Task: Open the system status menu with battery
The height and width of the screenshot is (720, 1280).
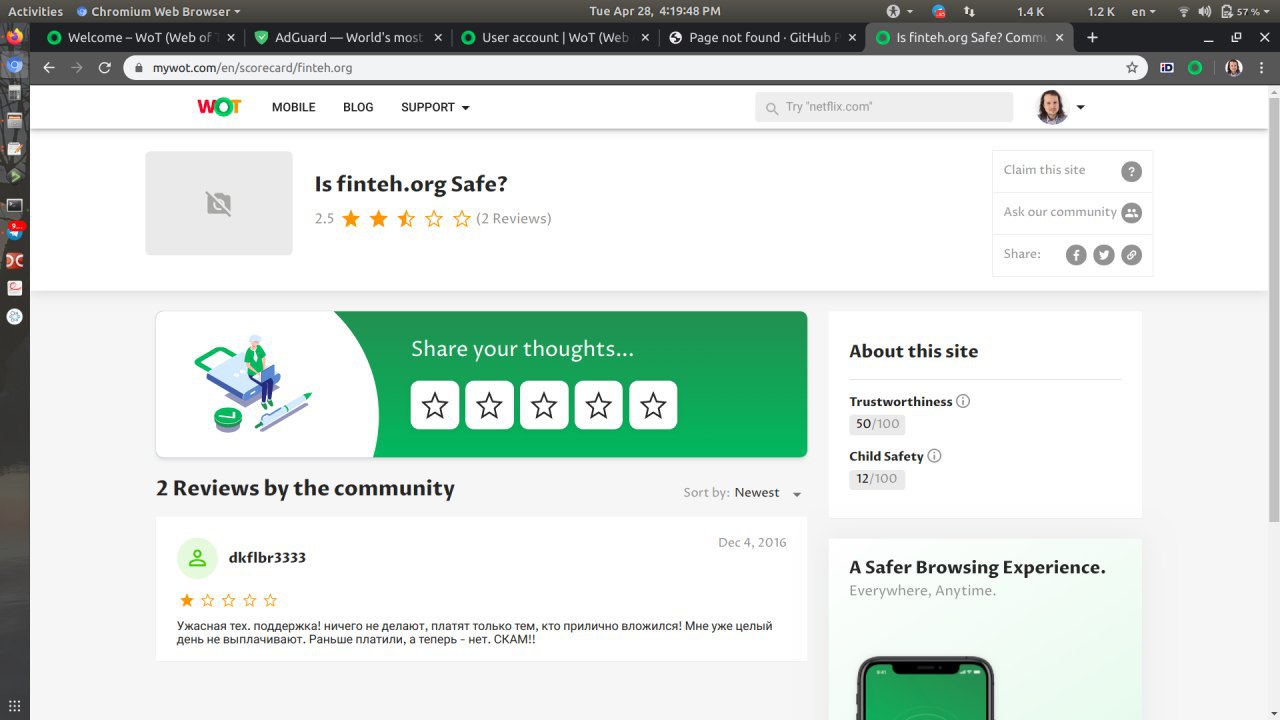Action: (x=1222, y=12)
